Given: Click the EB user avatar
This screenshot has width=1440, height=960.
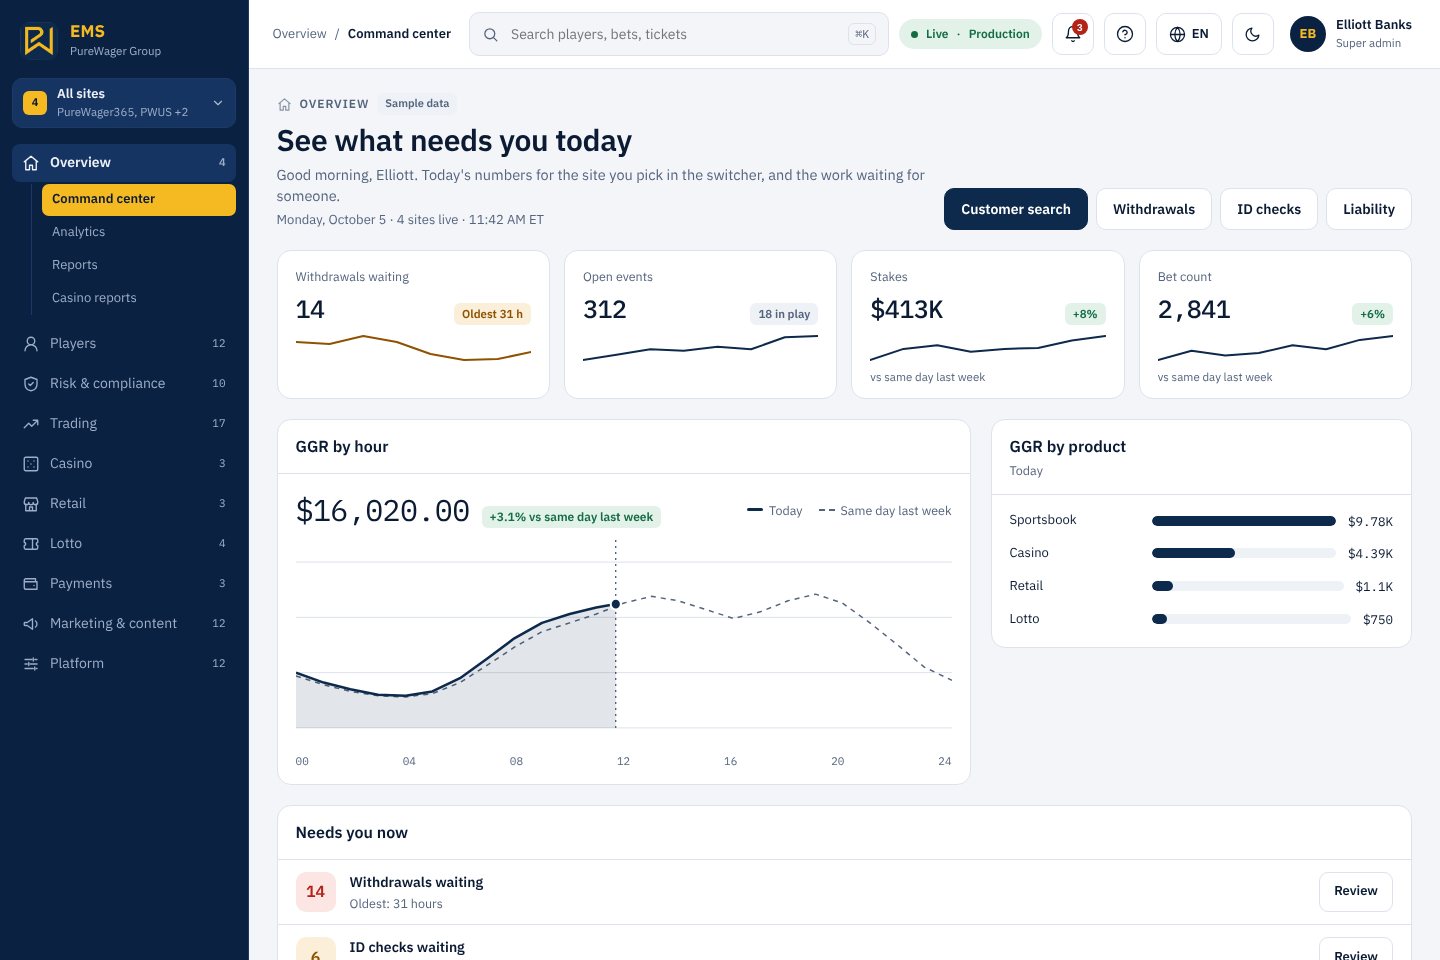Looking at the screenshot, I should click(1308, 34).
